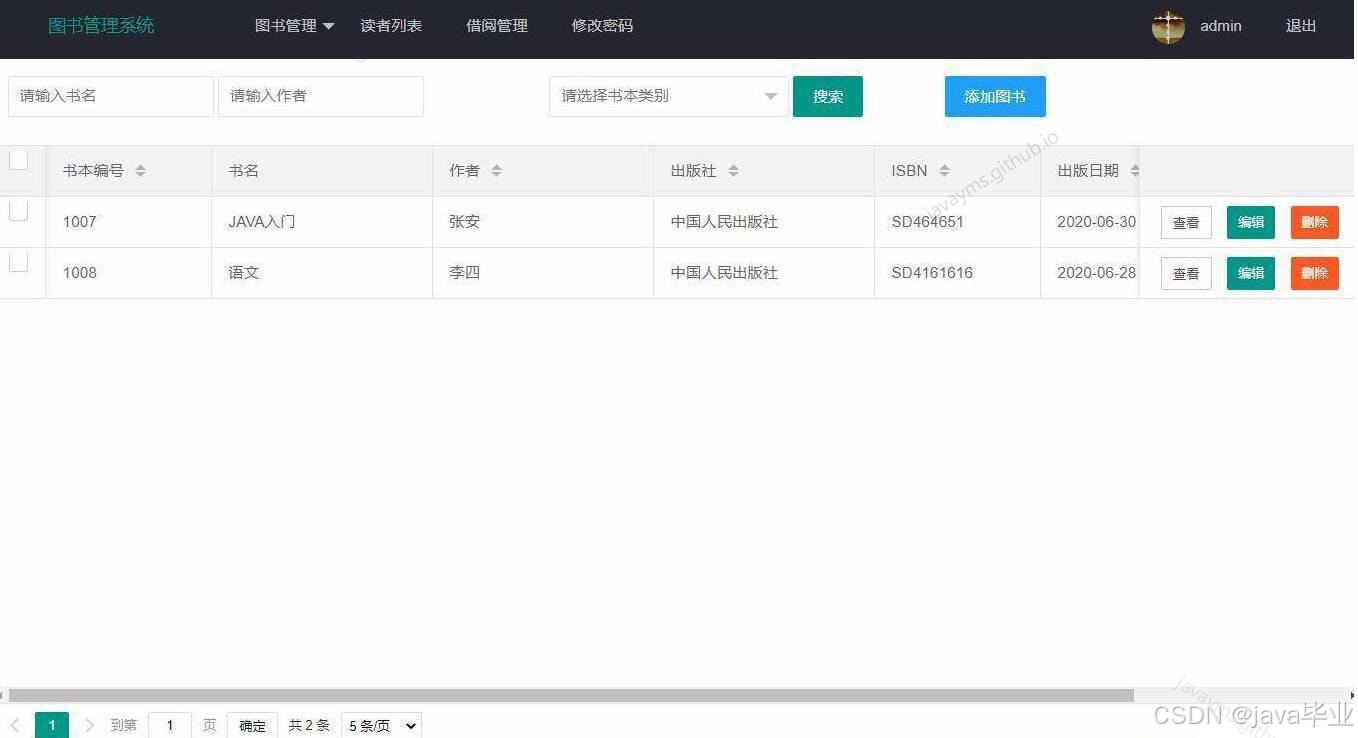Screen dimensions: 1358x738
Task: Expand the 图书管理 dropdown menu
Action: [x=294, y=26]
